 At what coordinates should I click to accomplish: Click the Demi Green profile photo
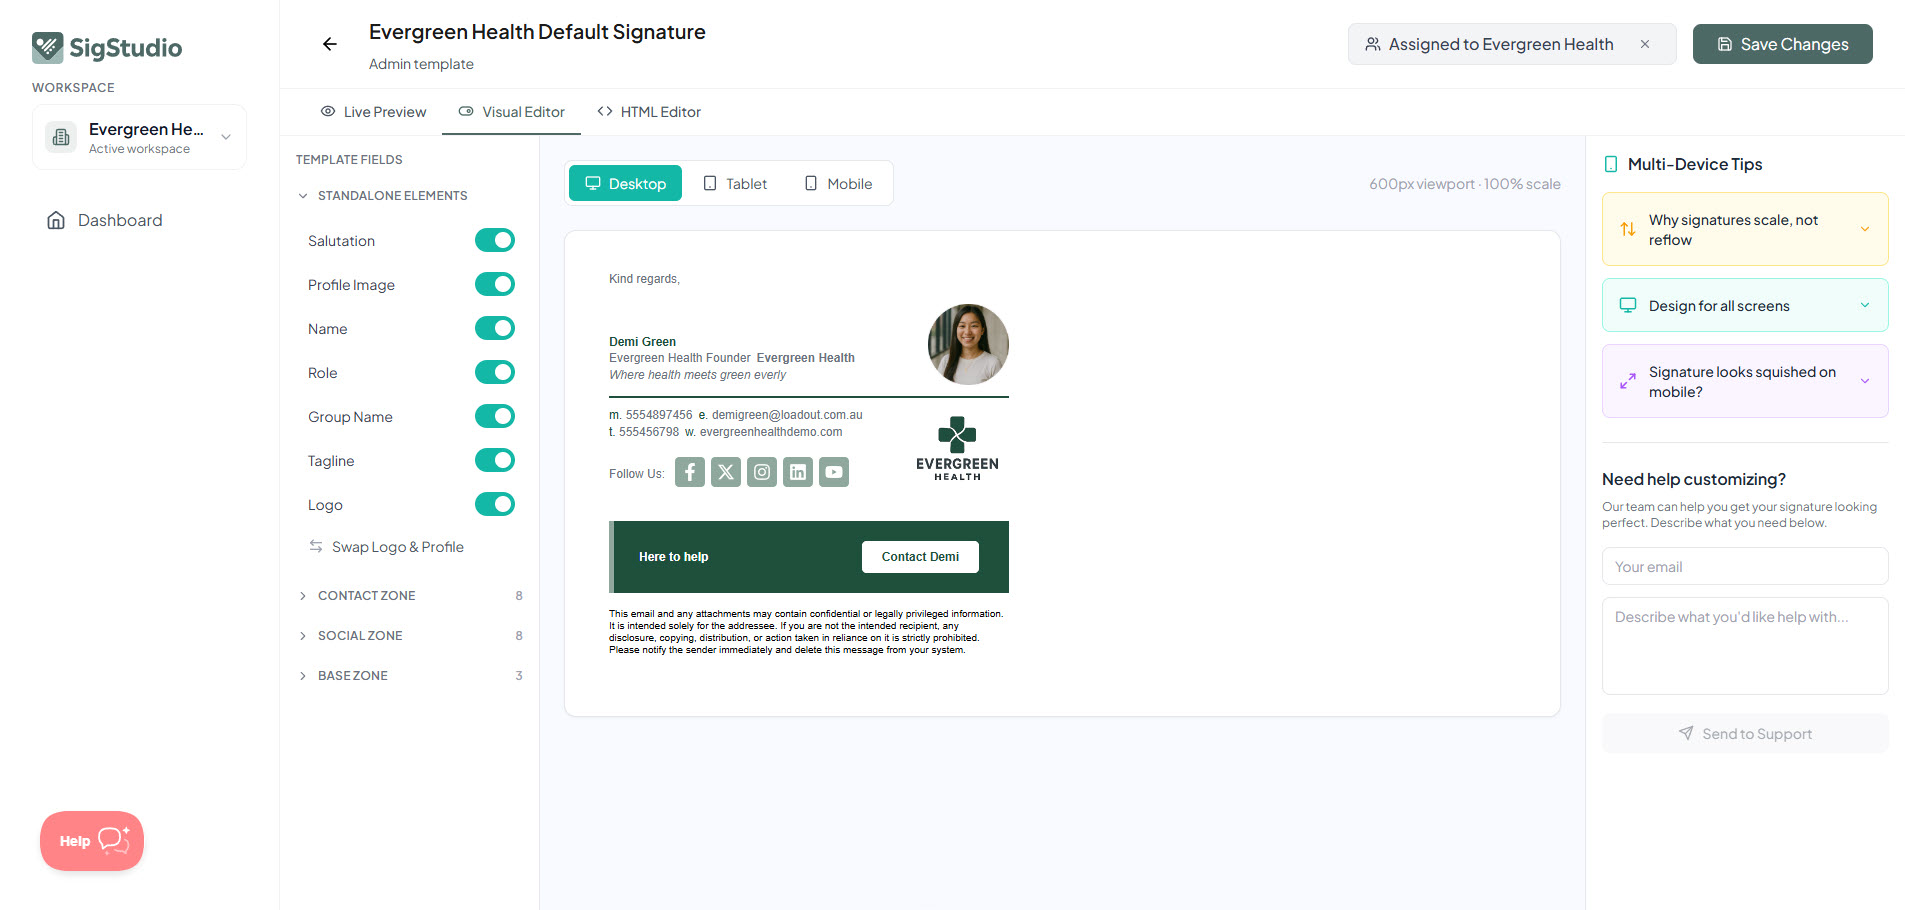tap(968, 344)
